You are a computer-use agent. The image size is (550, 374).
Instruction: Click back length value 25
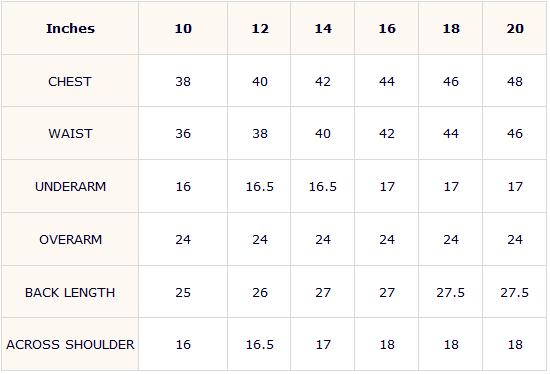click(x=183, y=293)
